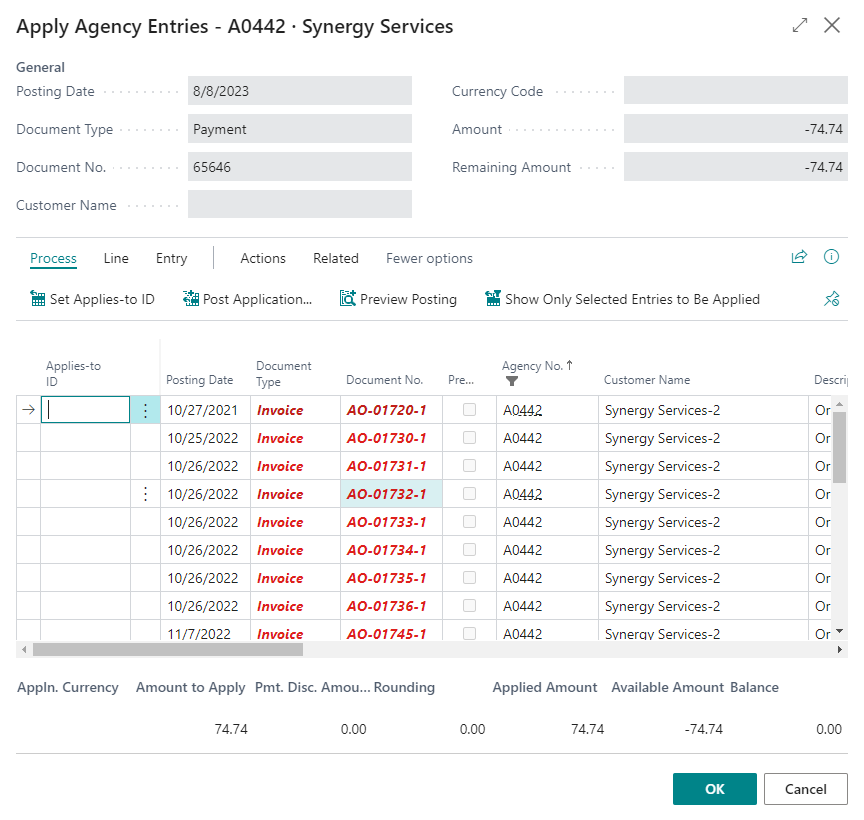Open the Related menu
The width and height of the screenshot is (864, 820).
(335, 258)
